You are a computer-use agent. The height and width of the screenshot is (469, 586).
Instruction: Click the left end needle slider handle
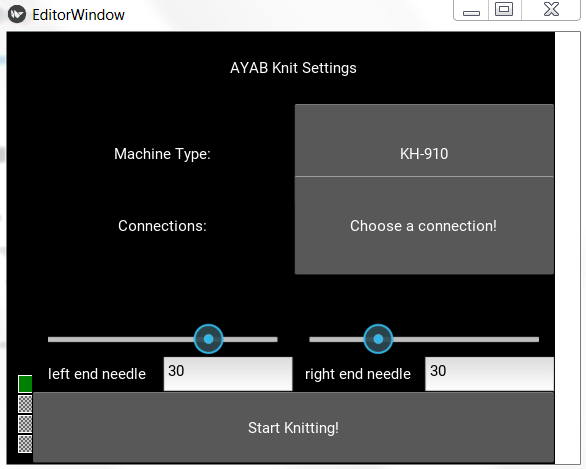click(209, 339)
